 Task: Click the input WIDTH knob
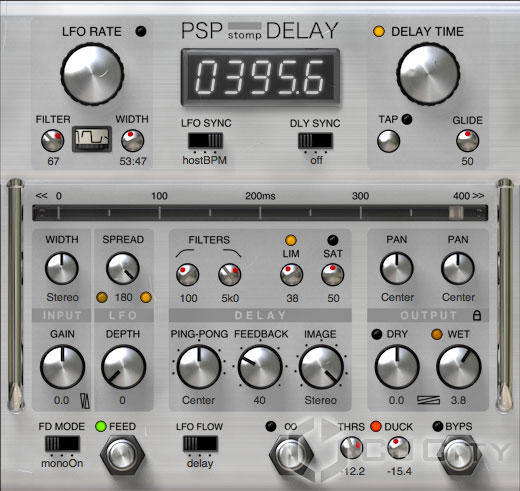(62, 268)
